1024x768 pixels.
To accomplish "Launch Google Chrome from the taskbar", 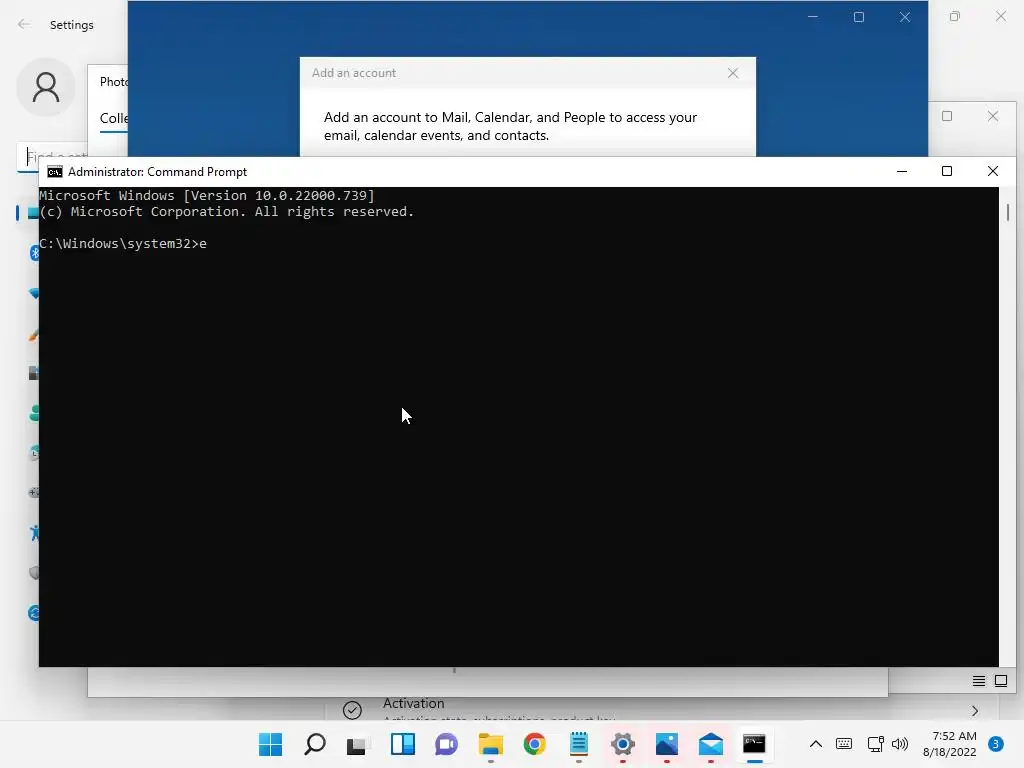I will click(534, 744).
